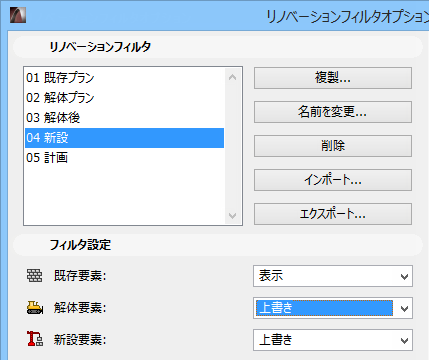429x360 pixels.
Task: Click the red crane icon for 新設要素
Action: point(35,338)
